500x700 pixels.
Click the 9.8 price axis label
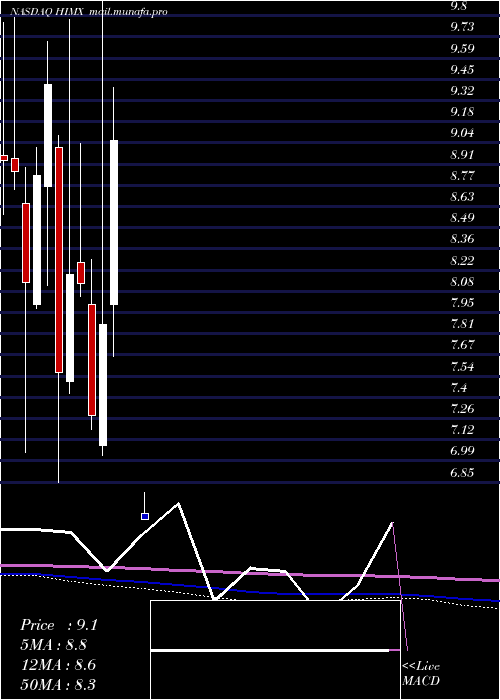point(459,6)
